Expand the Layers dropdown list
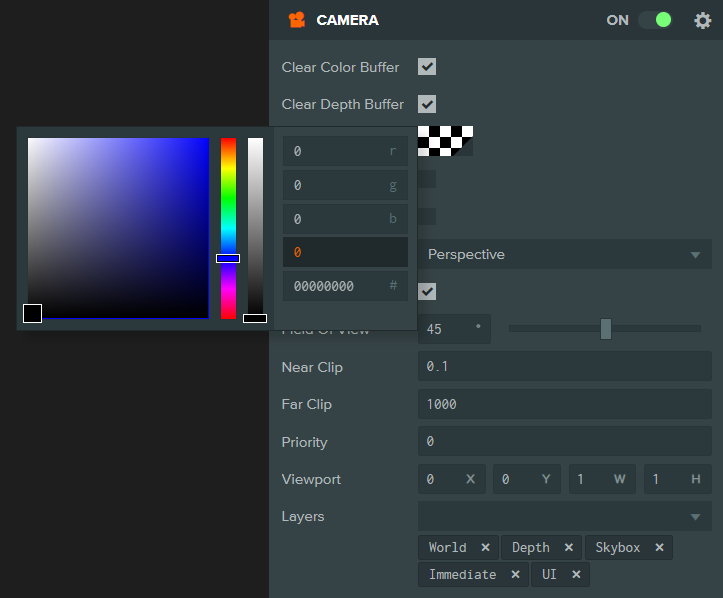Viewport: 723px width, 598px height. [565, 516]
